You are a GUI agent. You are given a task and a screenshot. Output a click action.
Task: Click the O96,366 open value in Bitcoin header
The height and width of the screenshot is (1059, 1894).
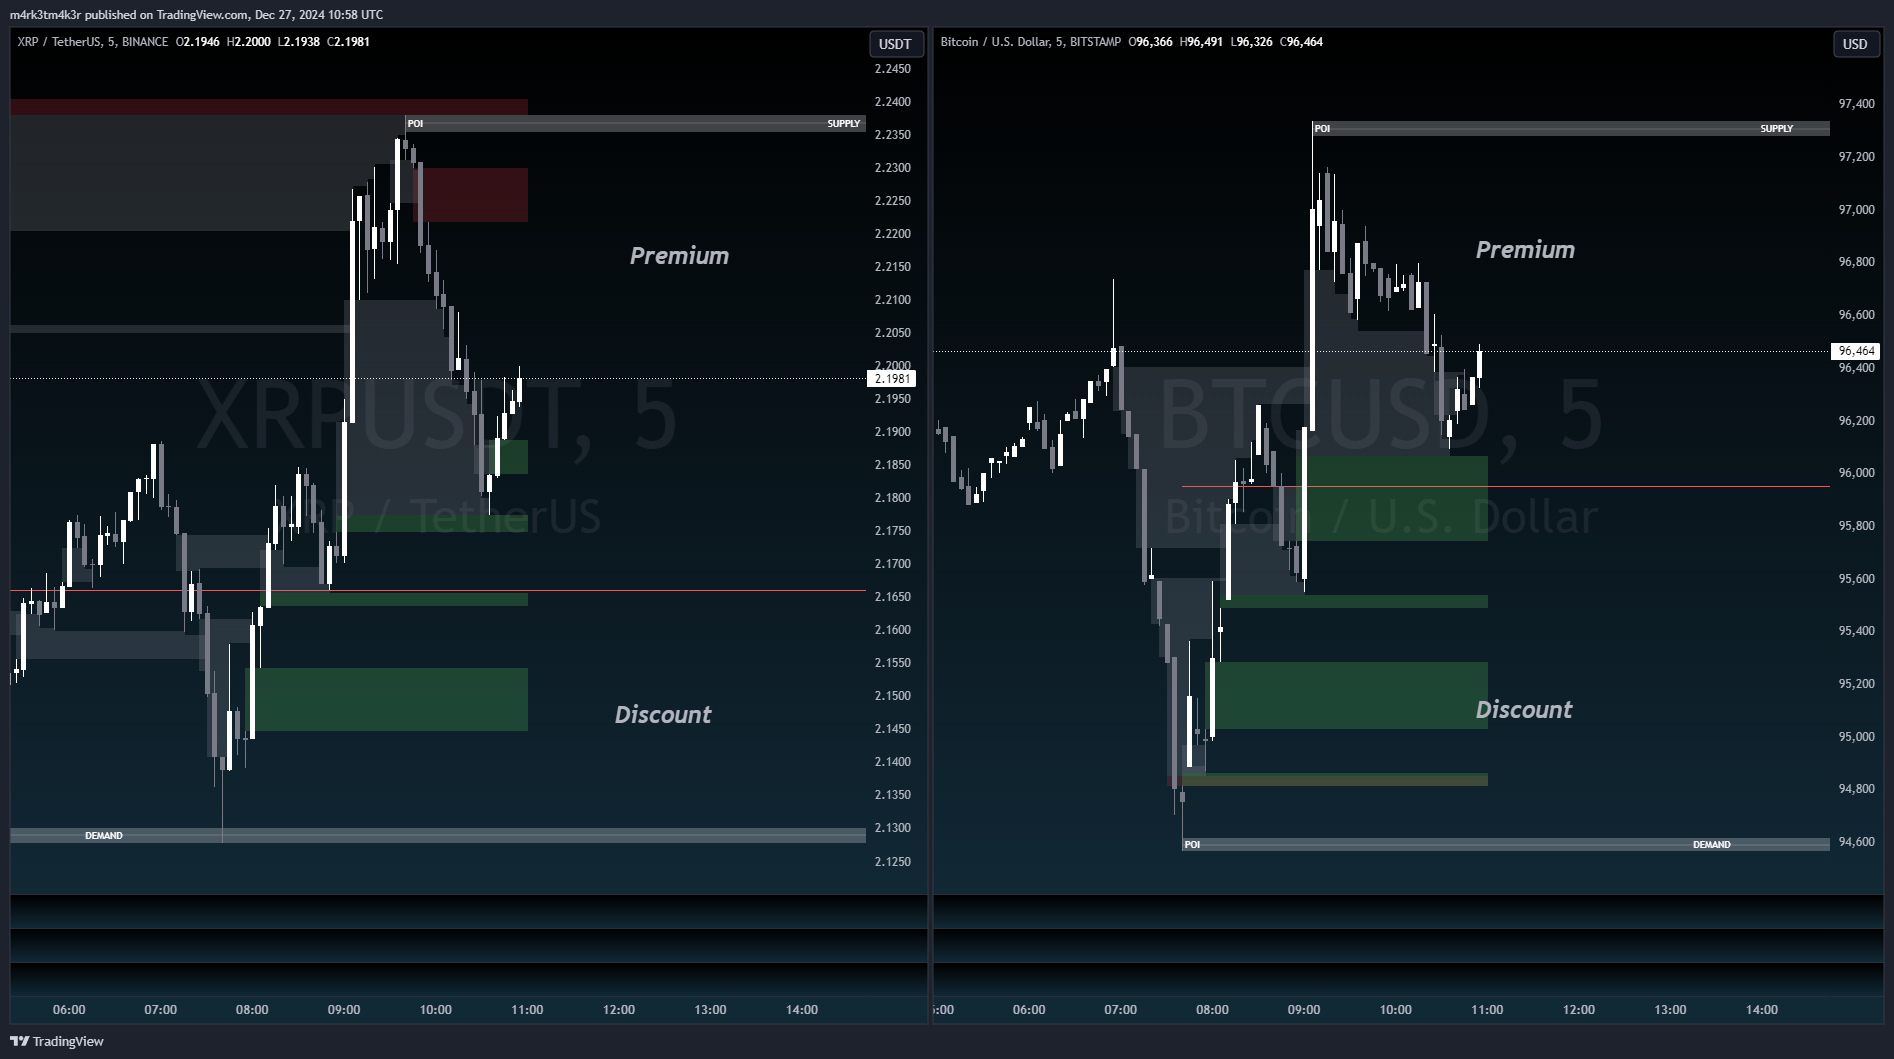point(1150,42)
